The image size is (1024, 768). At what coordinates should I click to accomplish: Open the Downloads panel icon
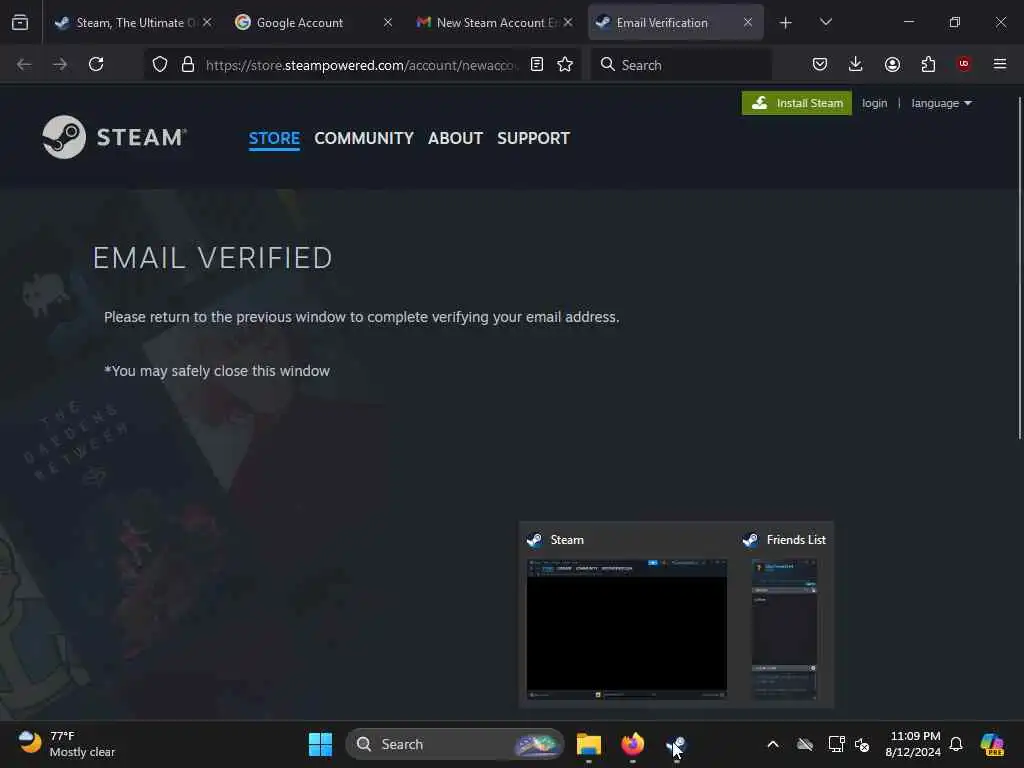click(856, 64)
